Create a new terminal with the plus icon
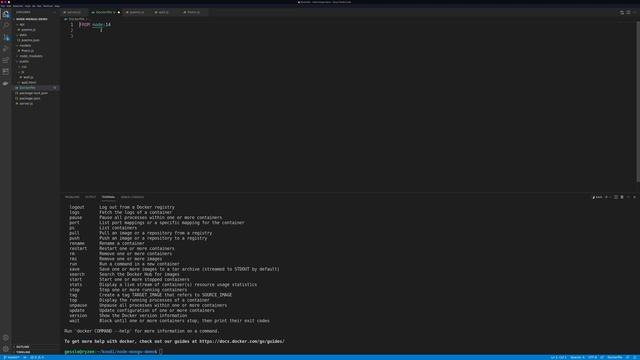The height and width of the screenshot is (360, 640). 607,197
